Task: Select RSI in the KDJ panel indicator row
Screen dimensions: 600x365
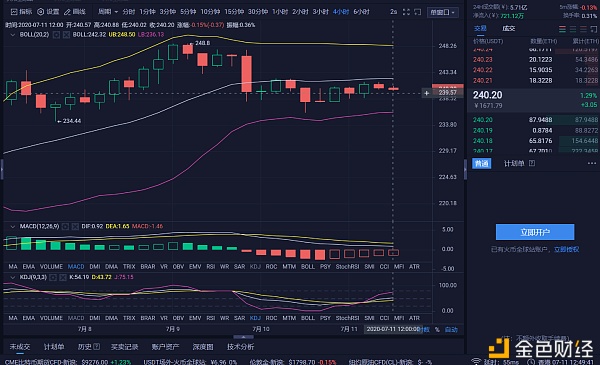Action: (210, 318)
